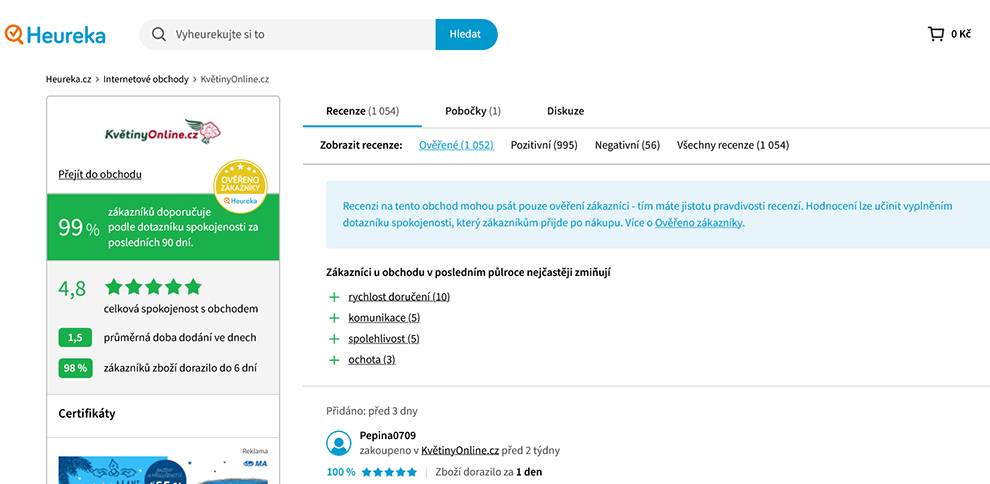Click the Pepina0709 username
The image size is (990, 484).
[x=388, y=435]
